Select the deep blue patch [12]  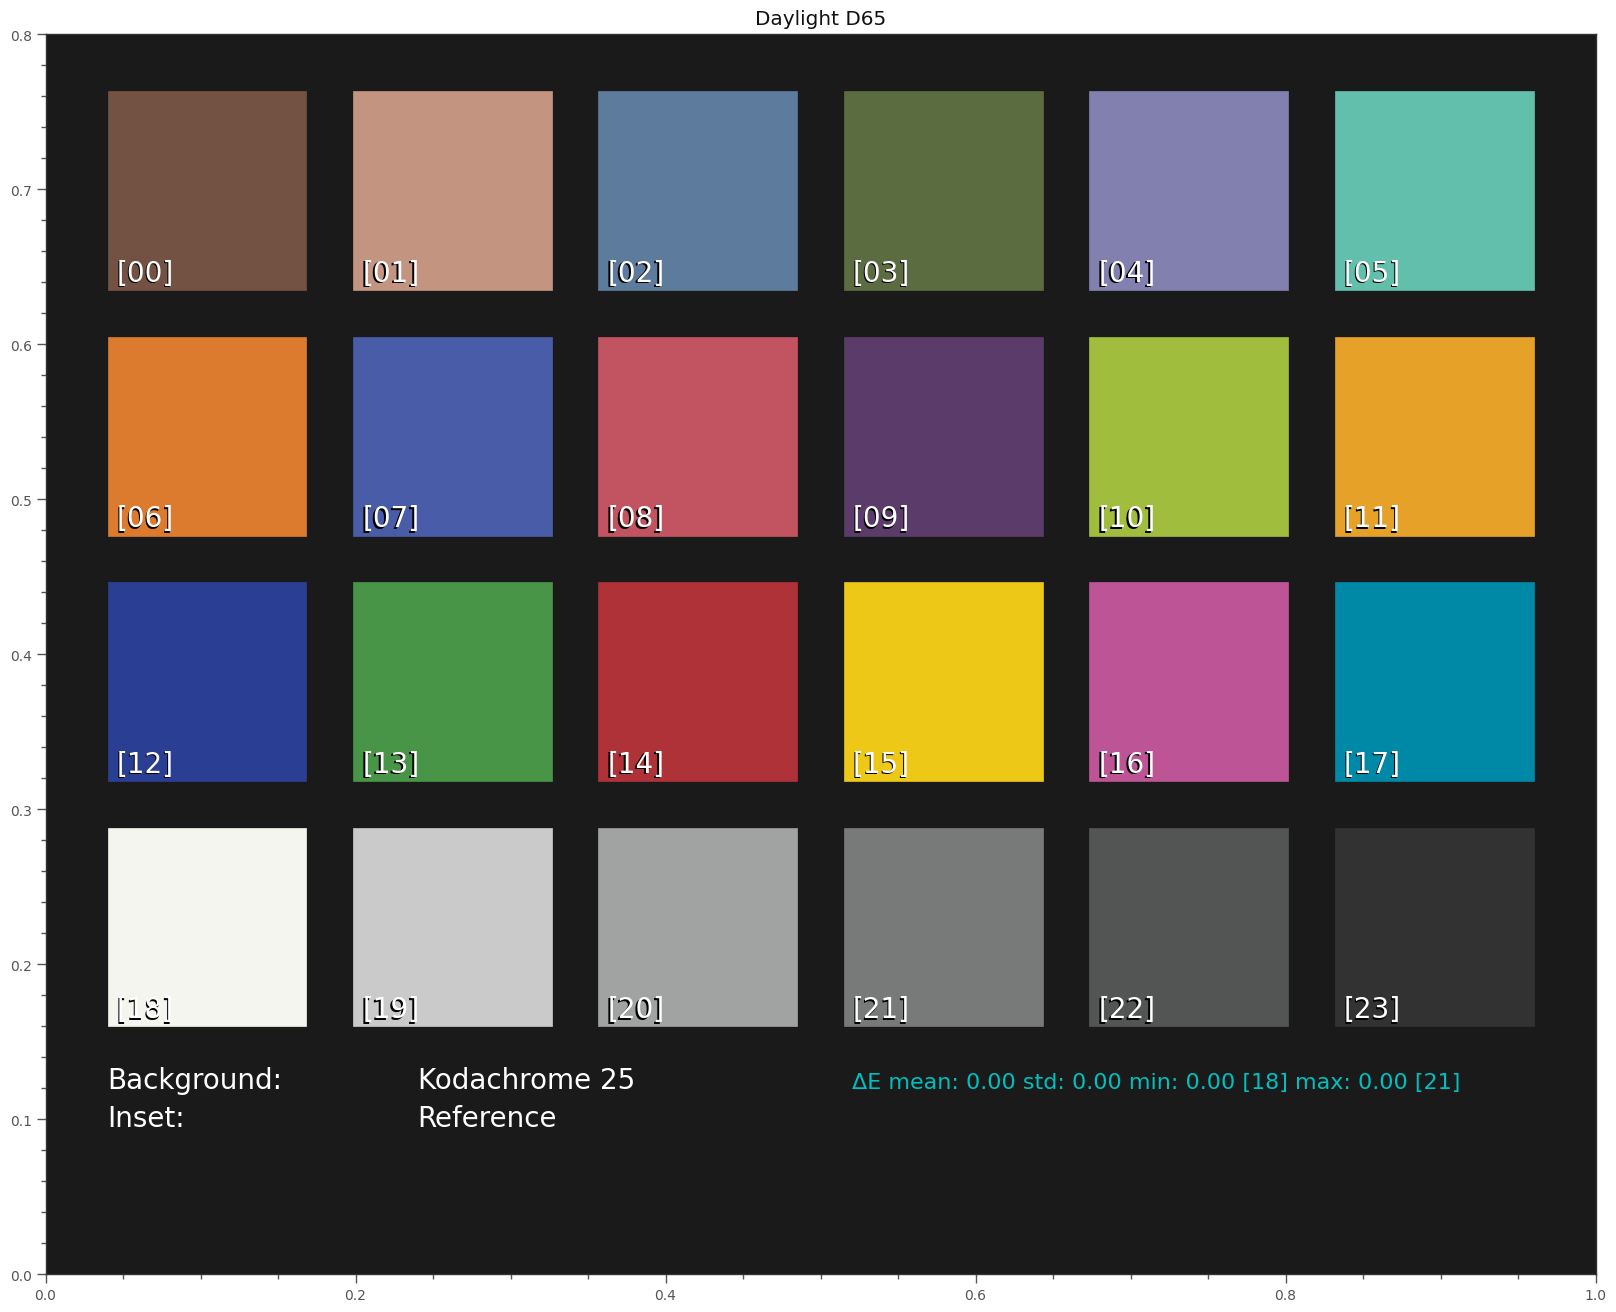(207, 680)
